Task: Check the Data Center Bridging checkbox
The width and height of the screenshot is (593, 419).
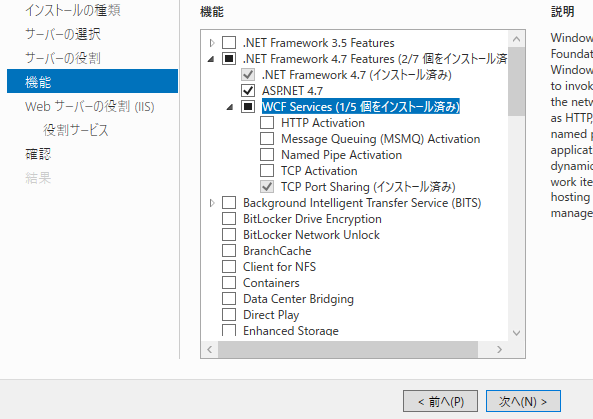Action: [229, 298]
